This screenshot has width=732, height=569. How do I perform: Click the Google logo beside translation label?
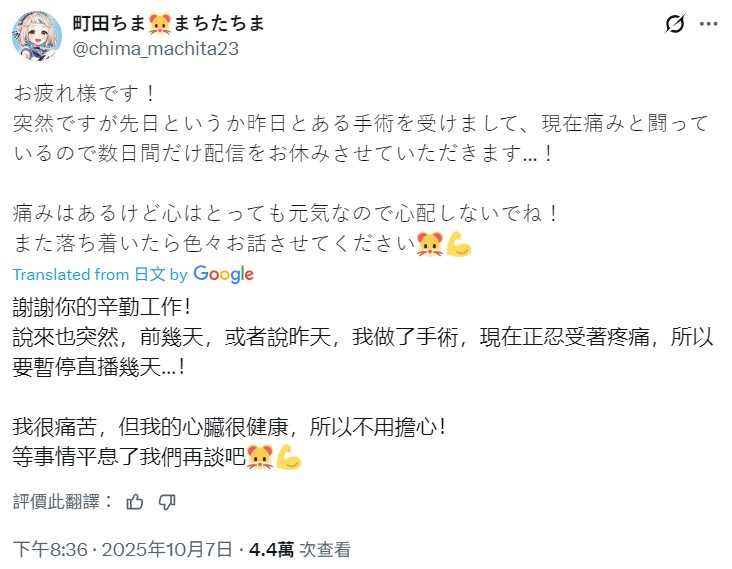coord(223,274)
